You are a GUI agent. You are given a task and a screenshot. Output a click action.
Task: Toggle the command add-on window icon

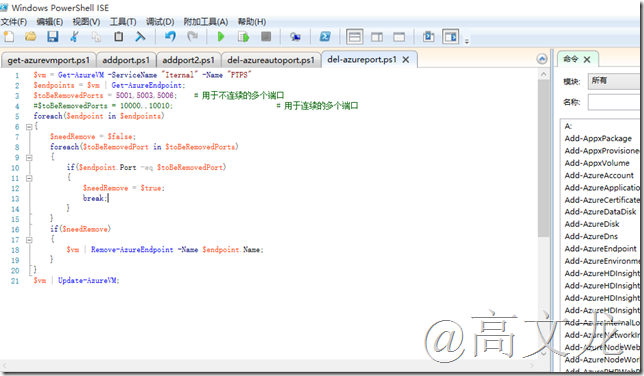428,37
